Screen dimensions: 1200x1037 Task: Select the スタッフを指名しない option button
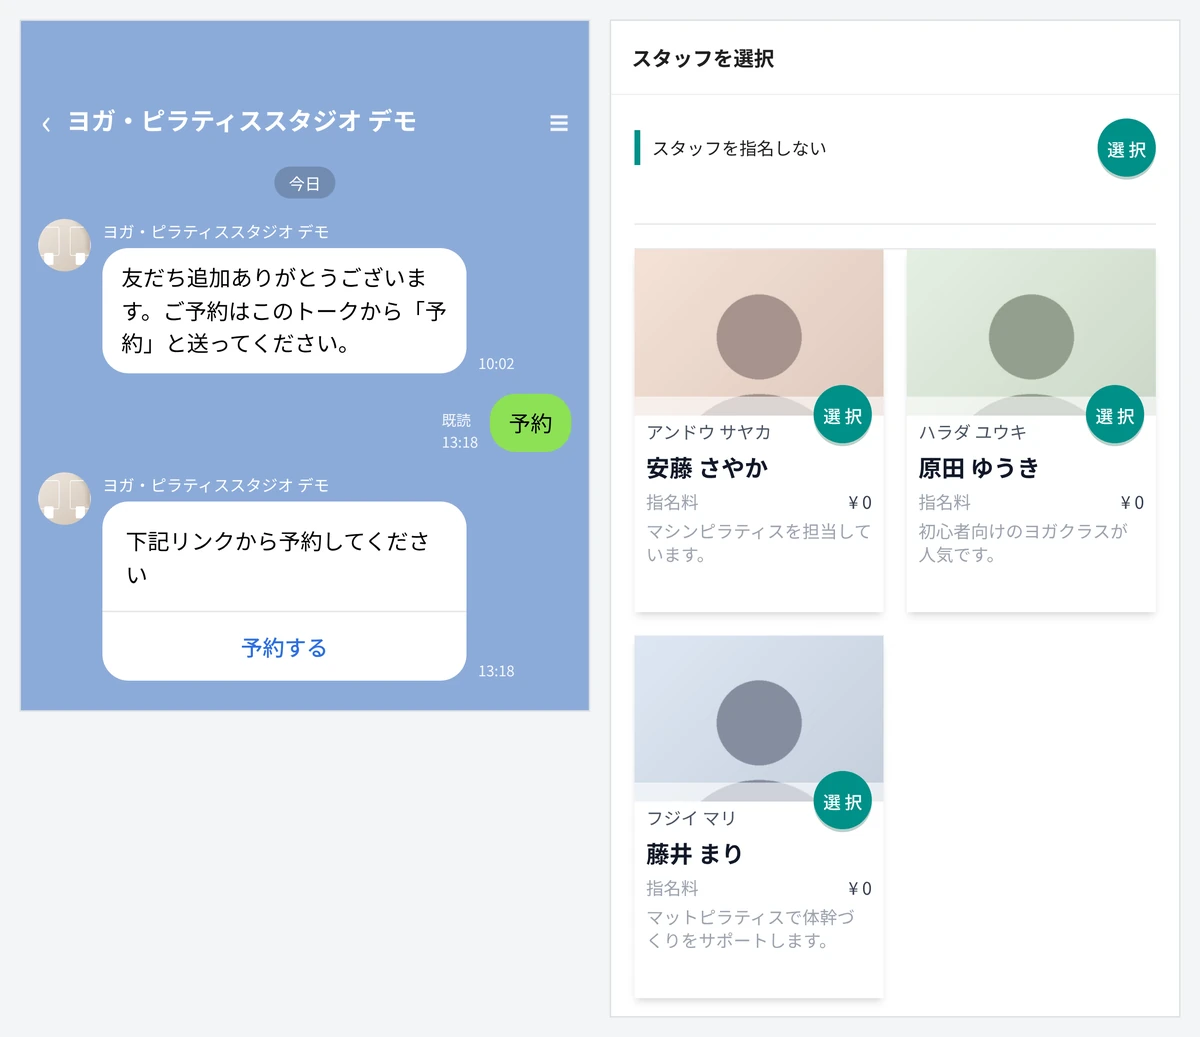click(x=1127, y=149)
